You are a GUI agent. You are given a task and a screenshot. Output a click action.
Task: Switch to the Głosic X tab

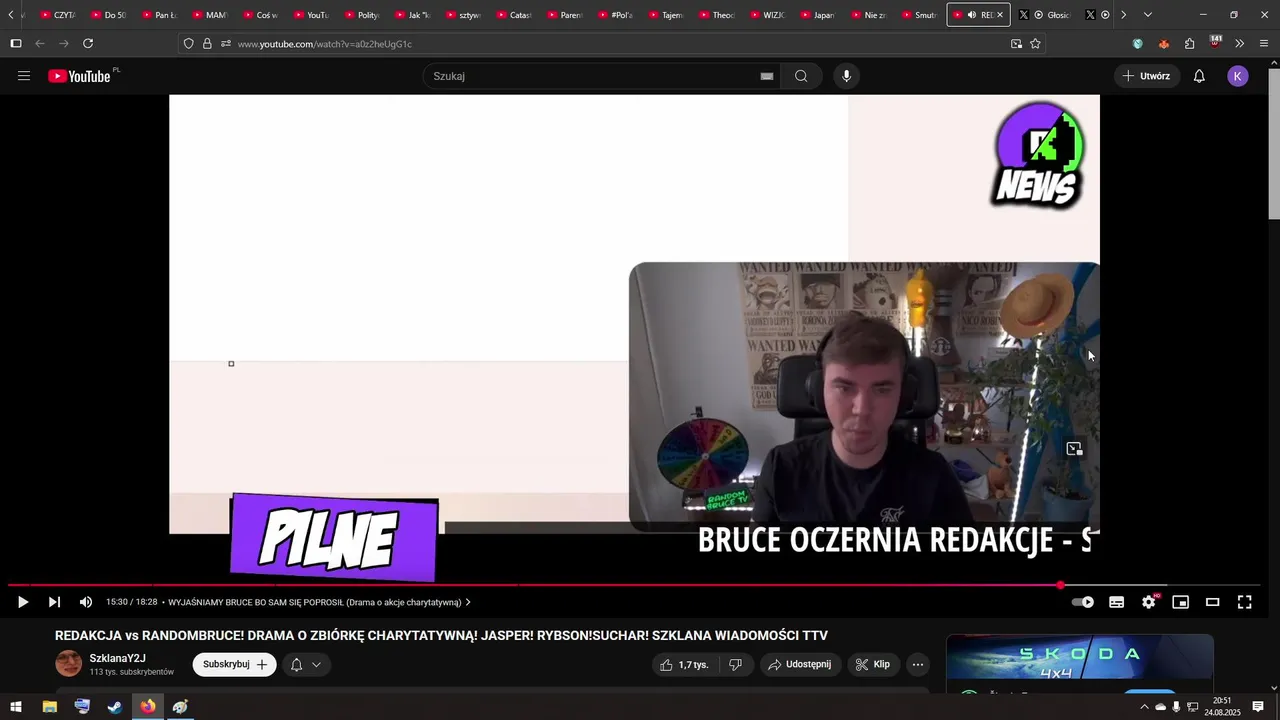pyautogui.click(x=1046, y=15)
